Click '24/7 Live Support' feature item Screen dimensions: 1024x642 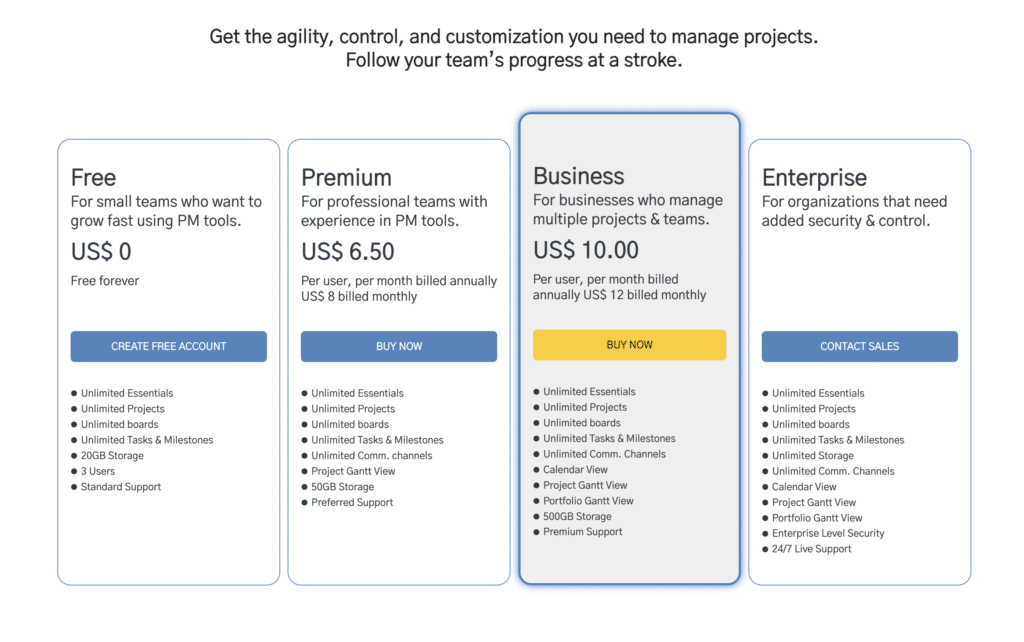[812, 549]
